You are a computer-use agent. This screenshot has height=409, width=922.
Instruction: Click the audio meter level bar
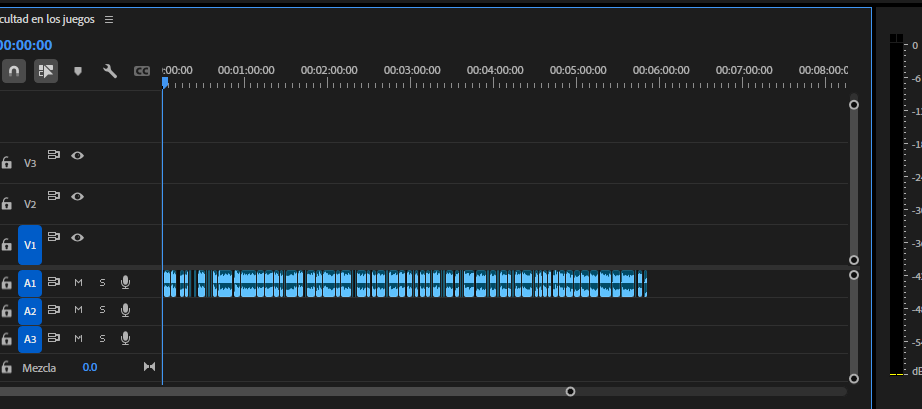click(896, 204)
